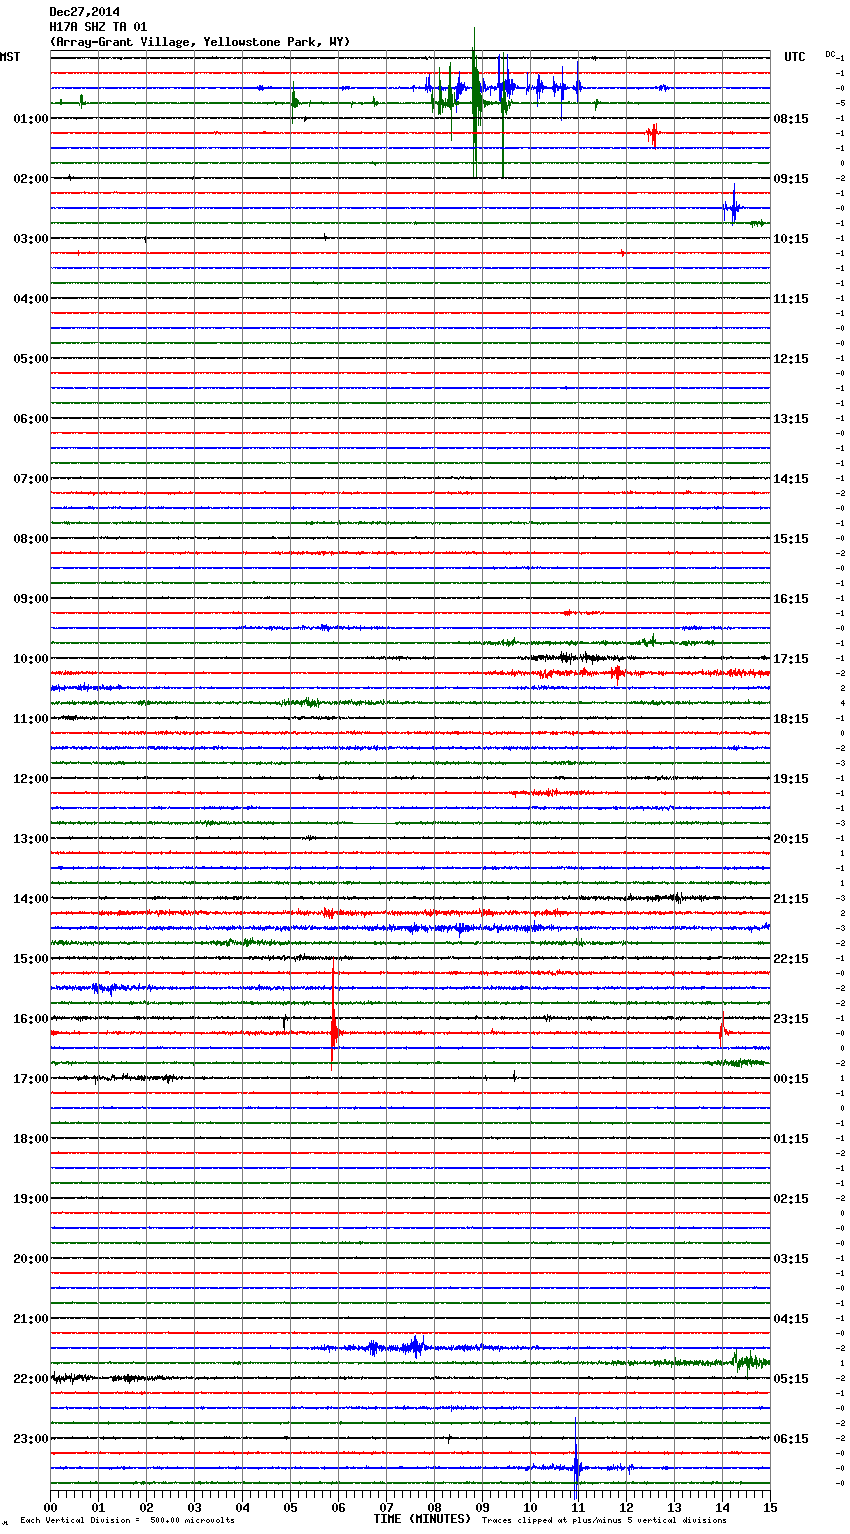
Task: Click the 12:15 UTC time label
Action: (791, 359)
